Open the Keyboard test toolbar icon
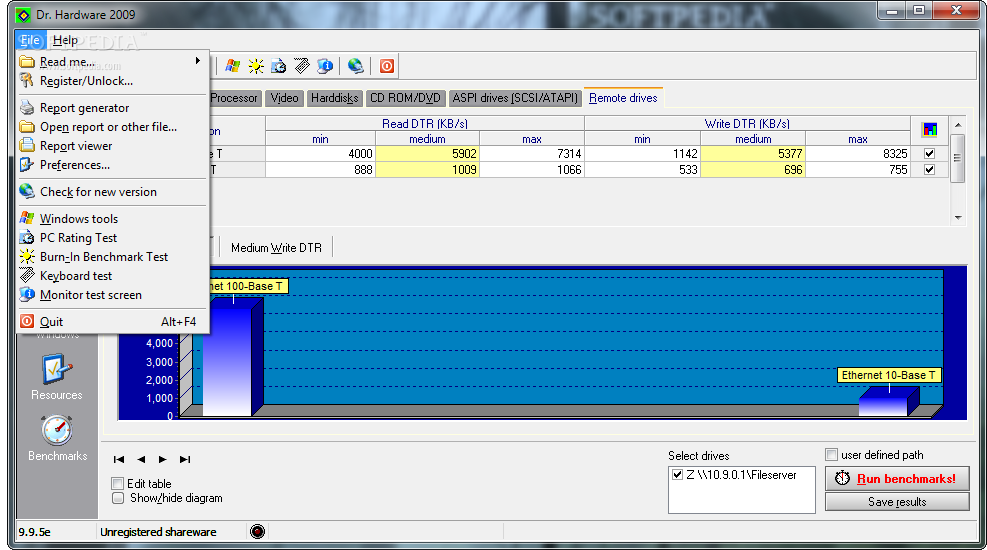Screen dimensions: 987x550 (302, 65)
